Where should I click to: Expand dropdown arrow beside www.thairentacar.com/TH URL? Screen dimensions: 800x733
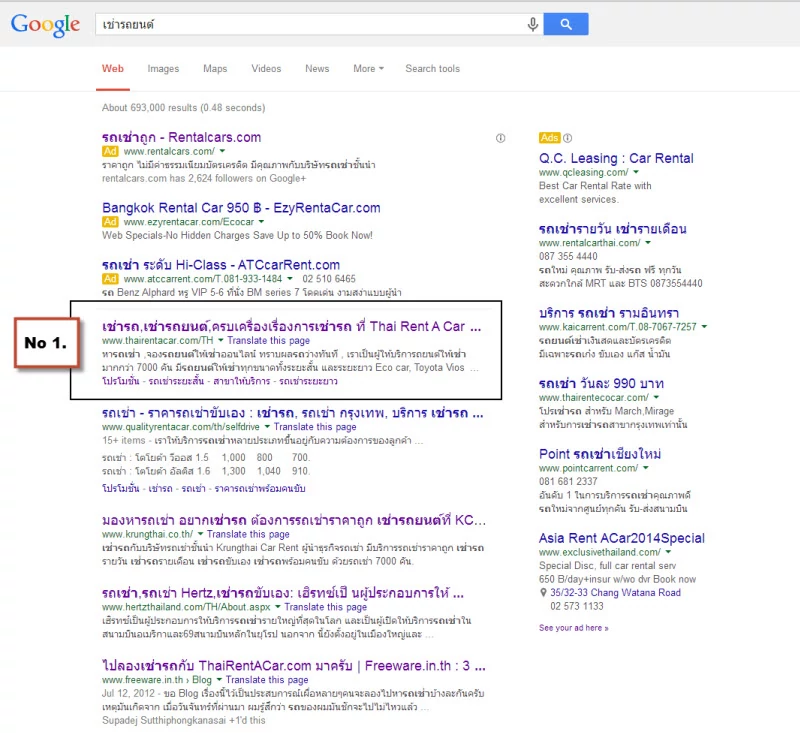pyautogui.click(x=220, y=340)
